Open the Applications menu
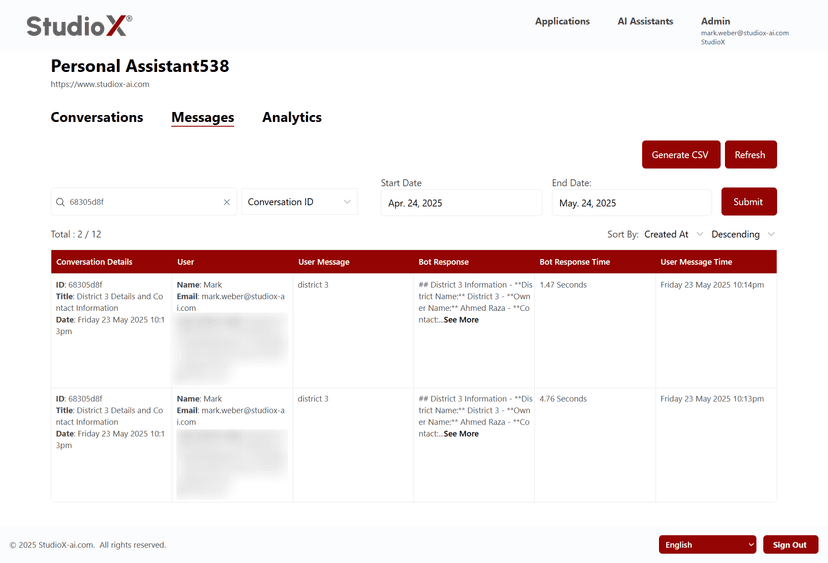The image size is (828, 563). (562, 21)
